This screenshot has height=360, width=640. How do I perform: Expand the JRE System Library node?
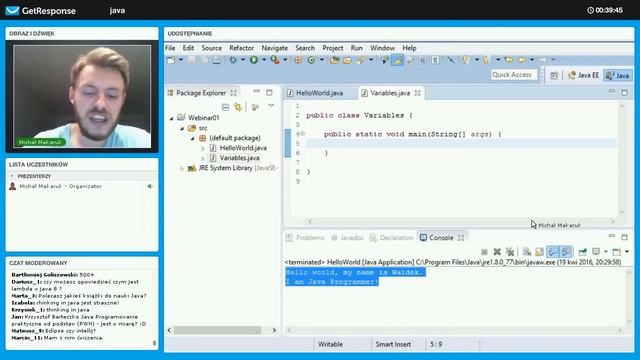(182, 168)
